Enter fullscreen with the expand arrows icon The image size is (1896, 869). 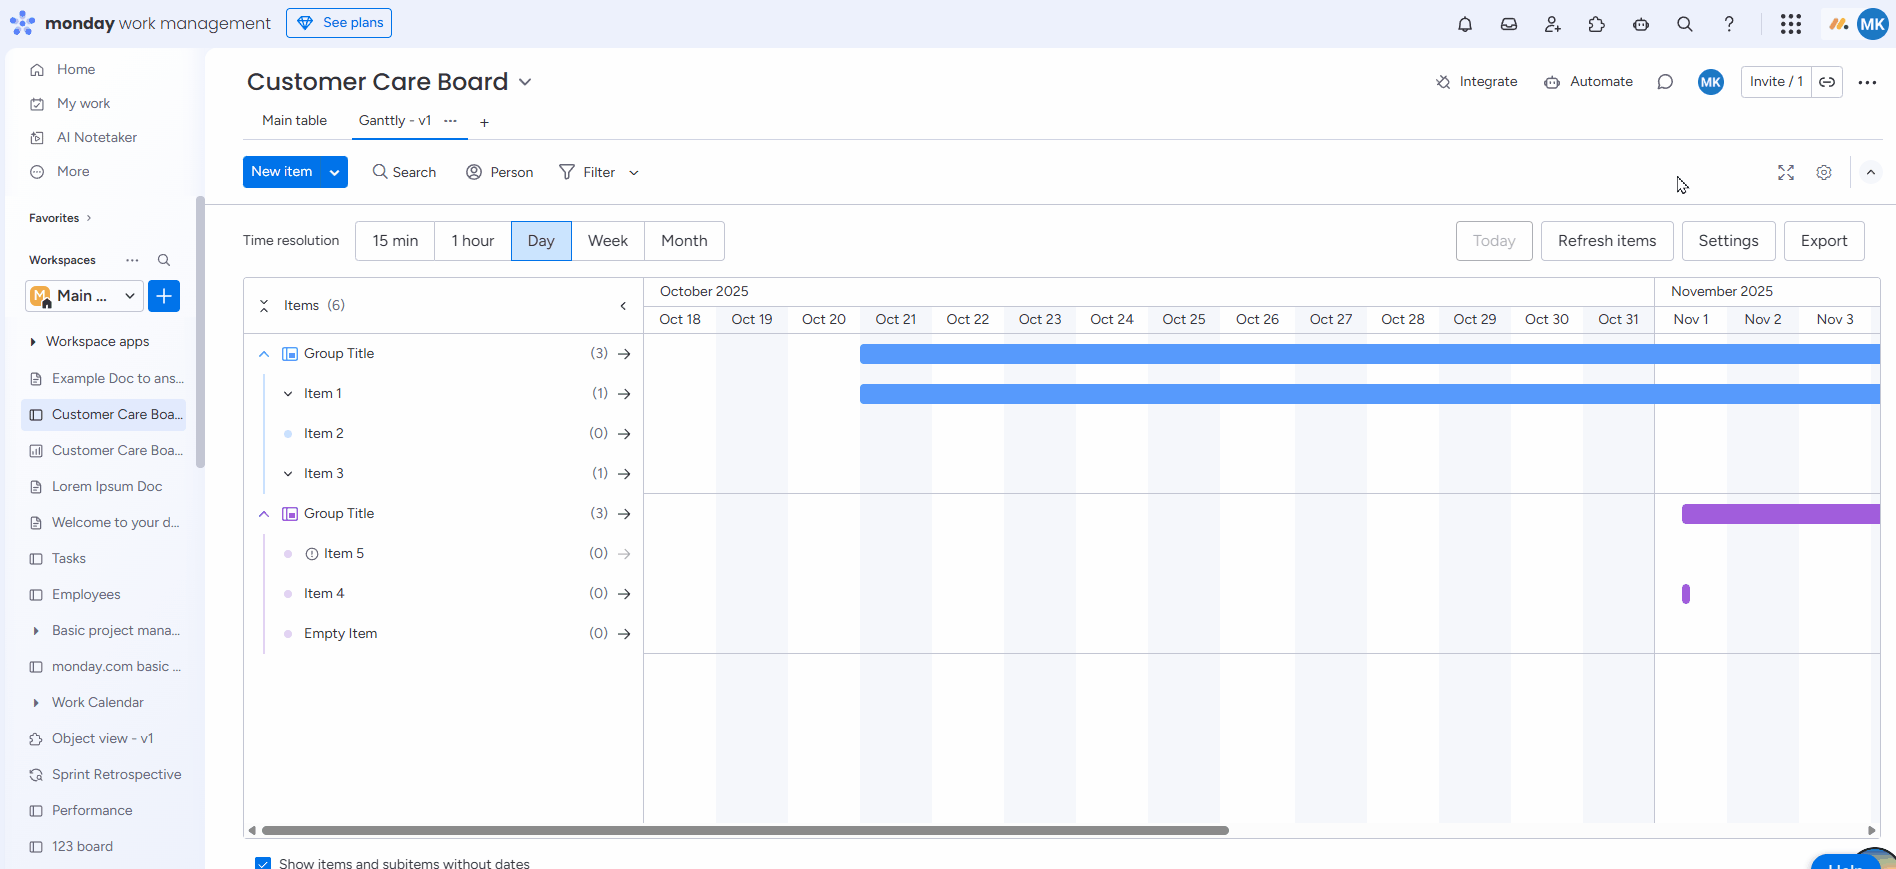coord(1786,172)
